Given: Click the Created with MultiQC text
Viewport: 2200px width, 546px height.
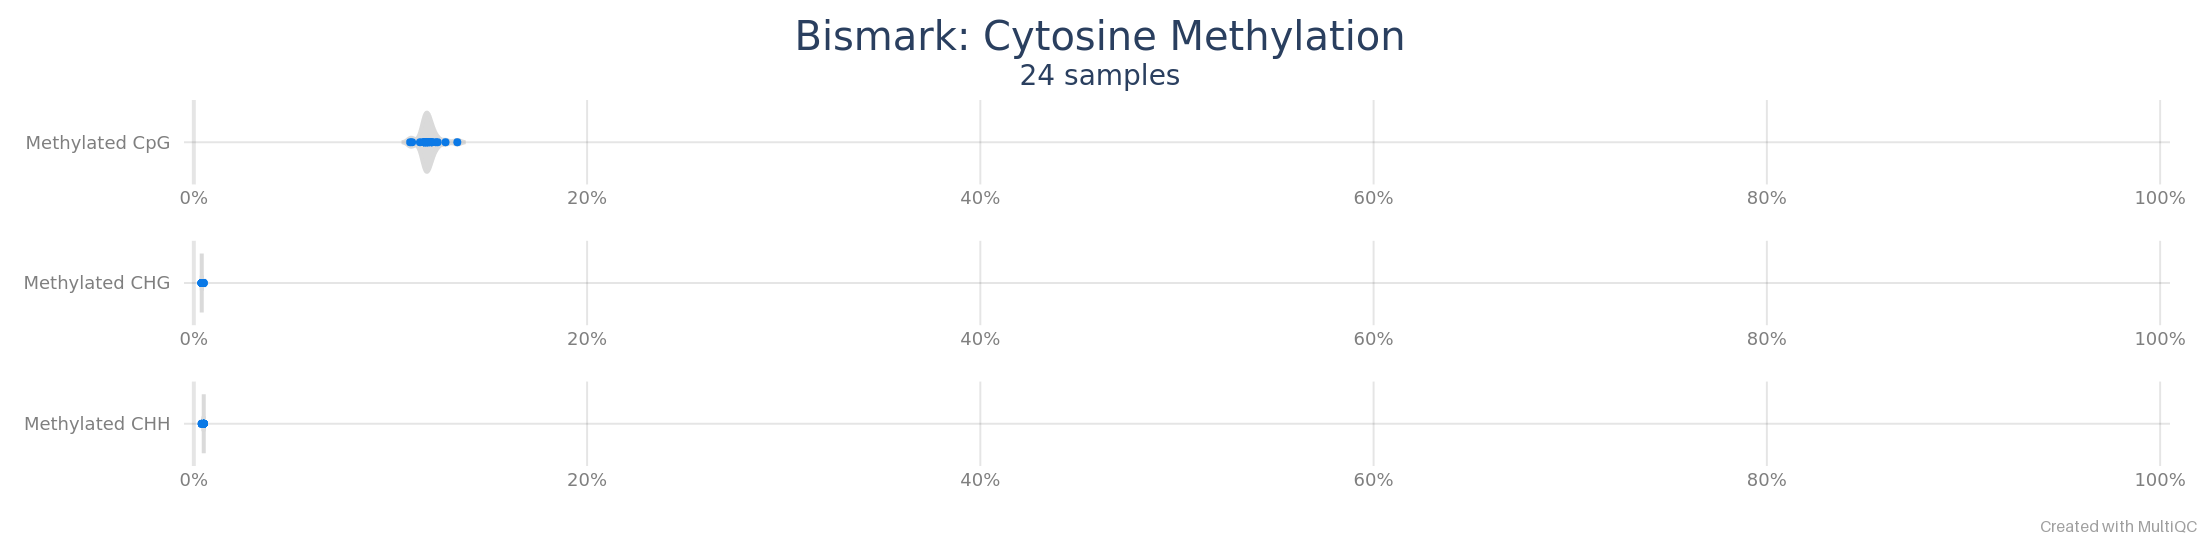Looking at the screenshot, I should coord(2118,527).
